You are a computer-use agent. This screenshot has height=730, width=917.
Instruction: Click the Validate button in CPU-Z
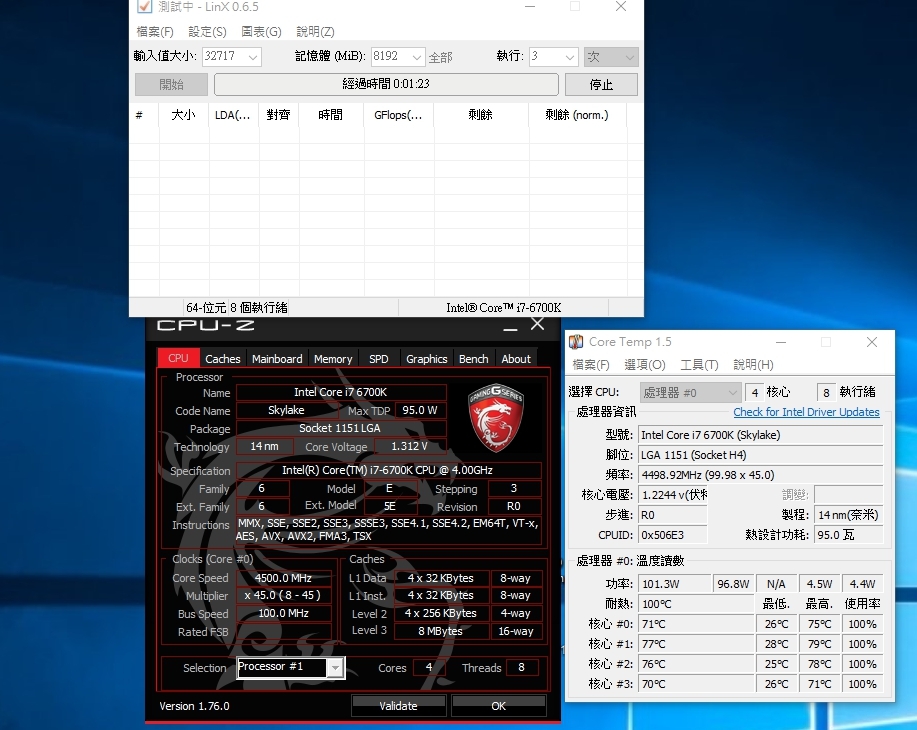coord(398,706)
